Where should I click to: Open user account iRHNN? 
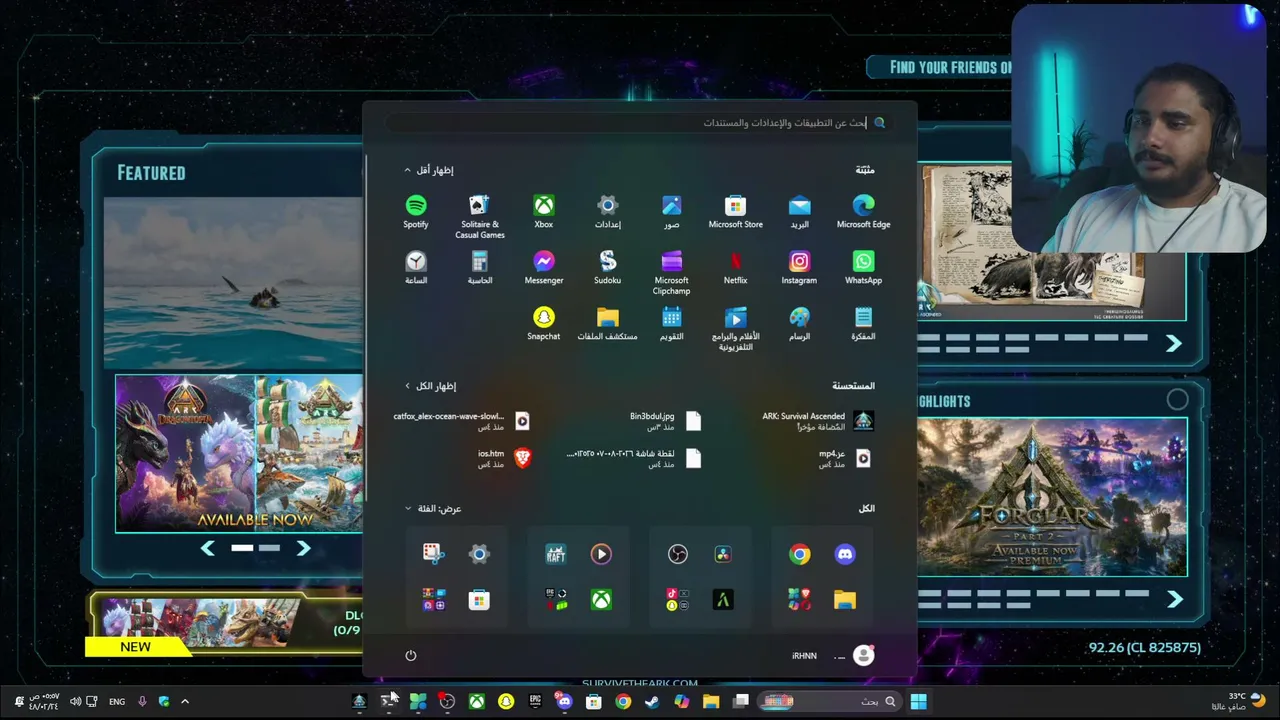click(x=833, y=655)
